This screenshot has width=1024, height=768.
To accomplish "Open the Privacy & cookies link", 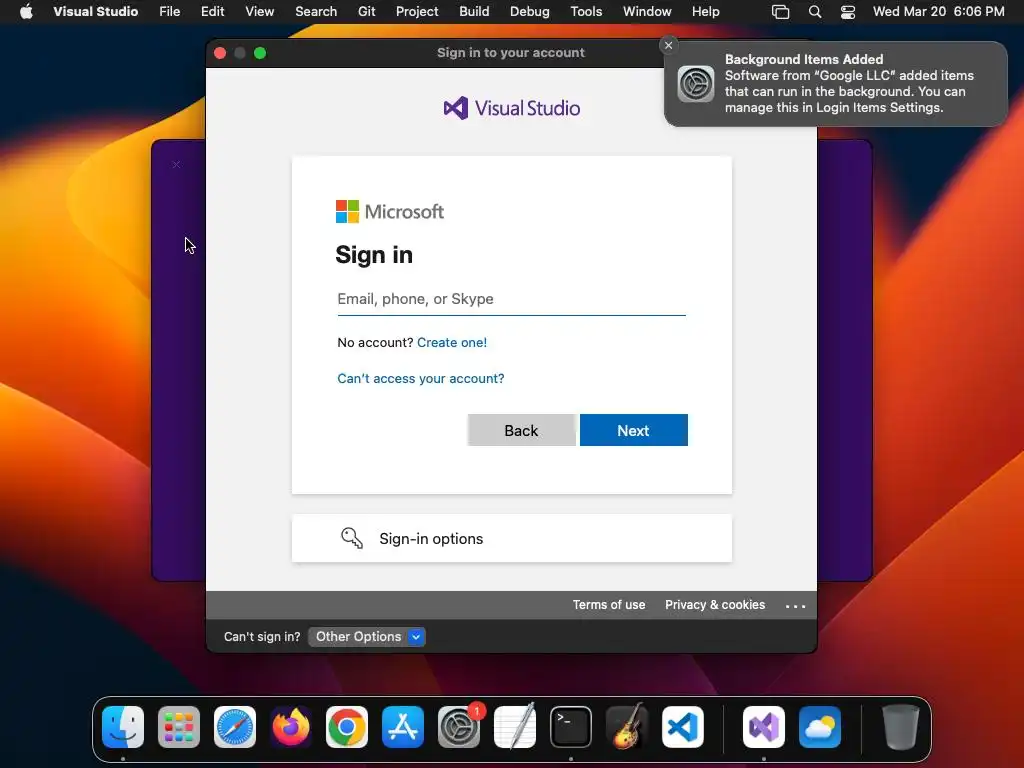I will [x=715, y=605].
